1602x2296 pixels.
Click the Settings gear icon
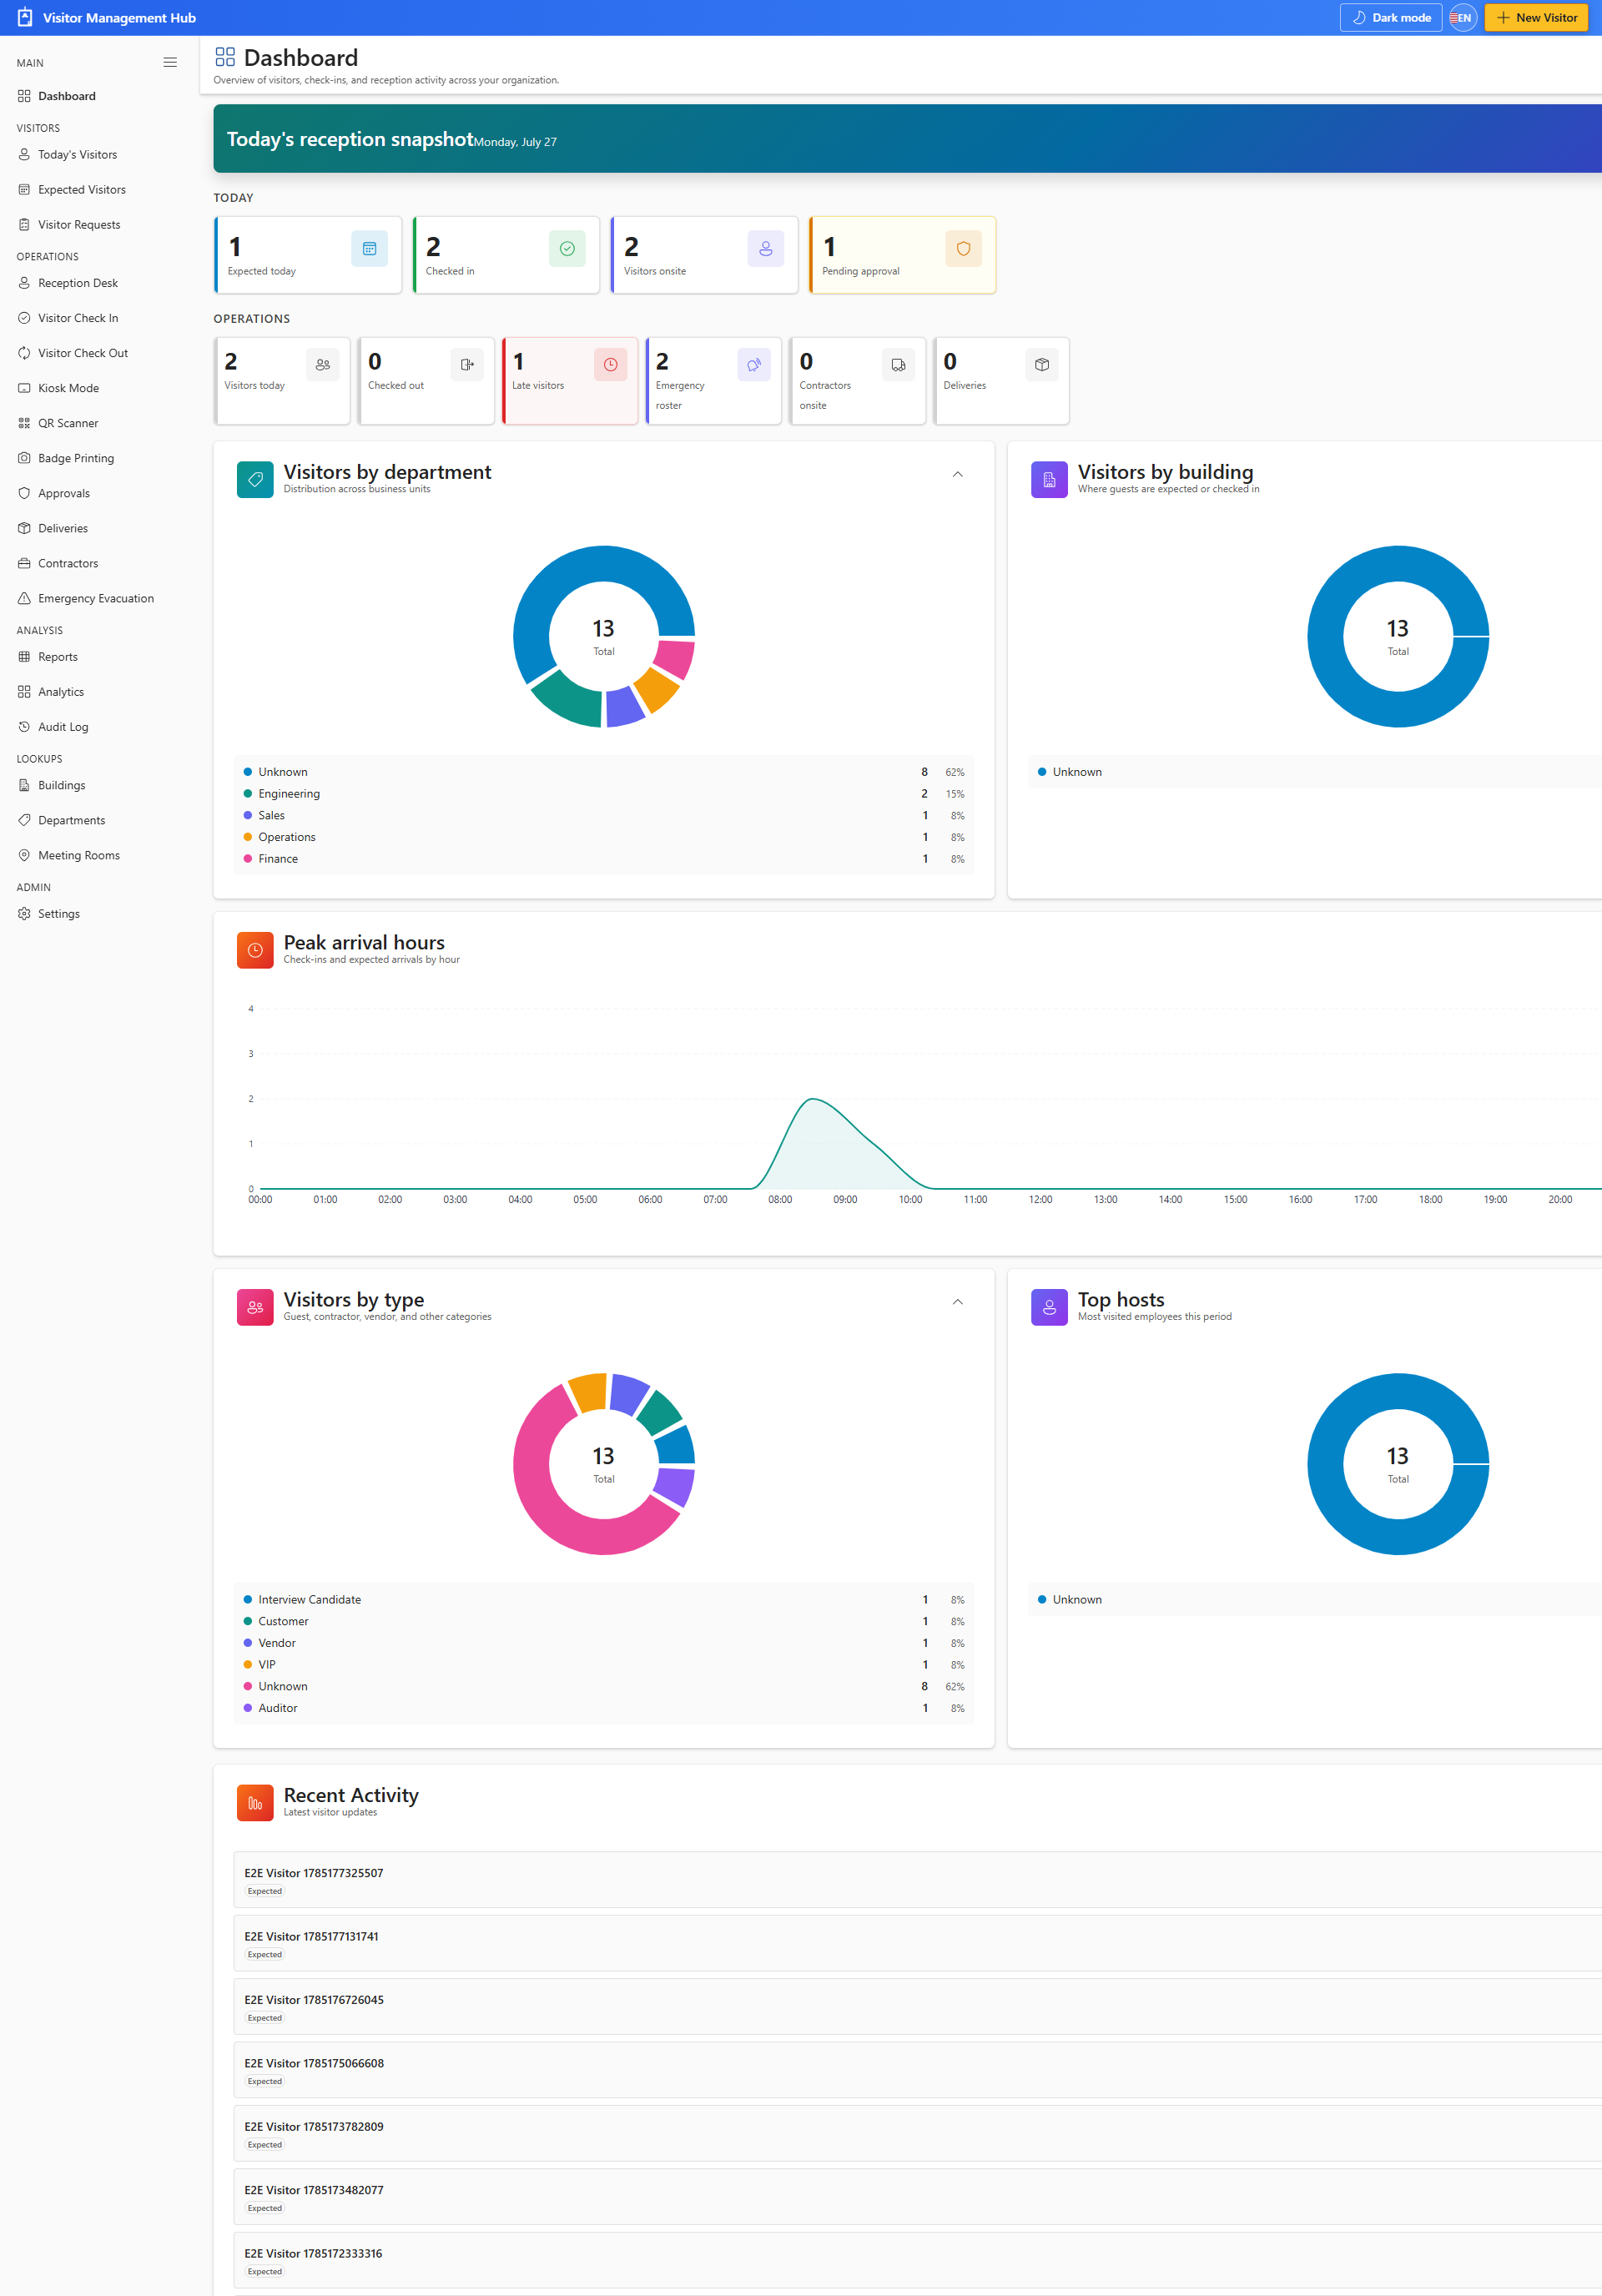24,914
